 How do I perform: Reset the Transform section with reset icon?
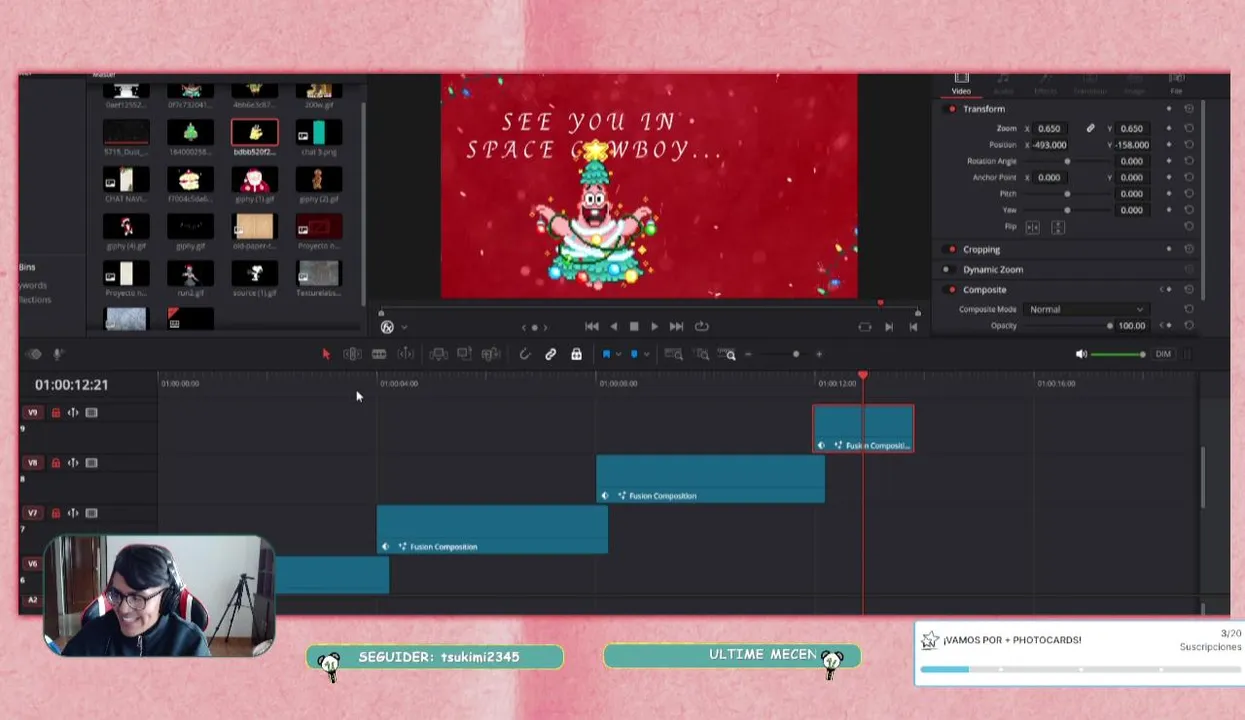(x=1189, y=109)
